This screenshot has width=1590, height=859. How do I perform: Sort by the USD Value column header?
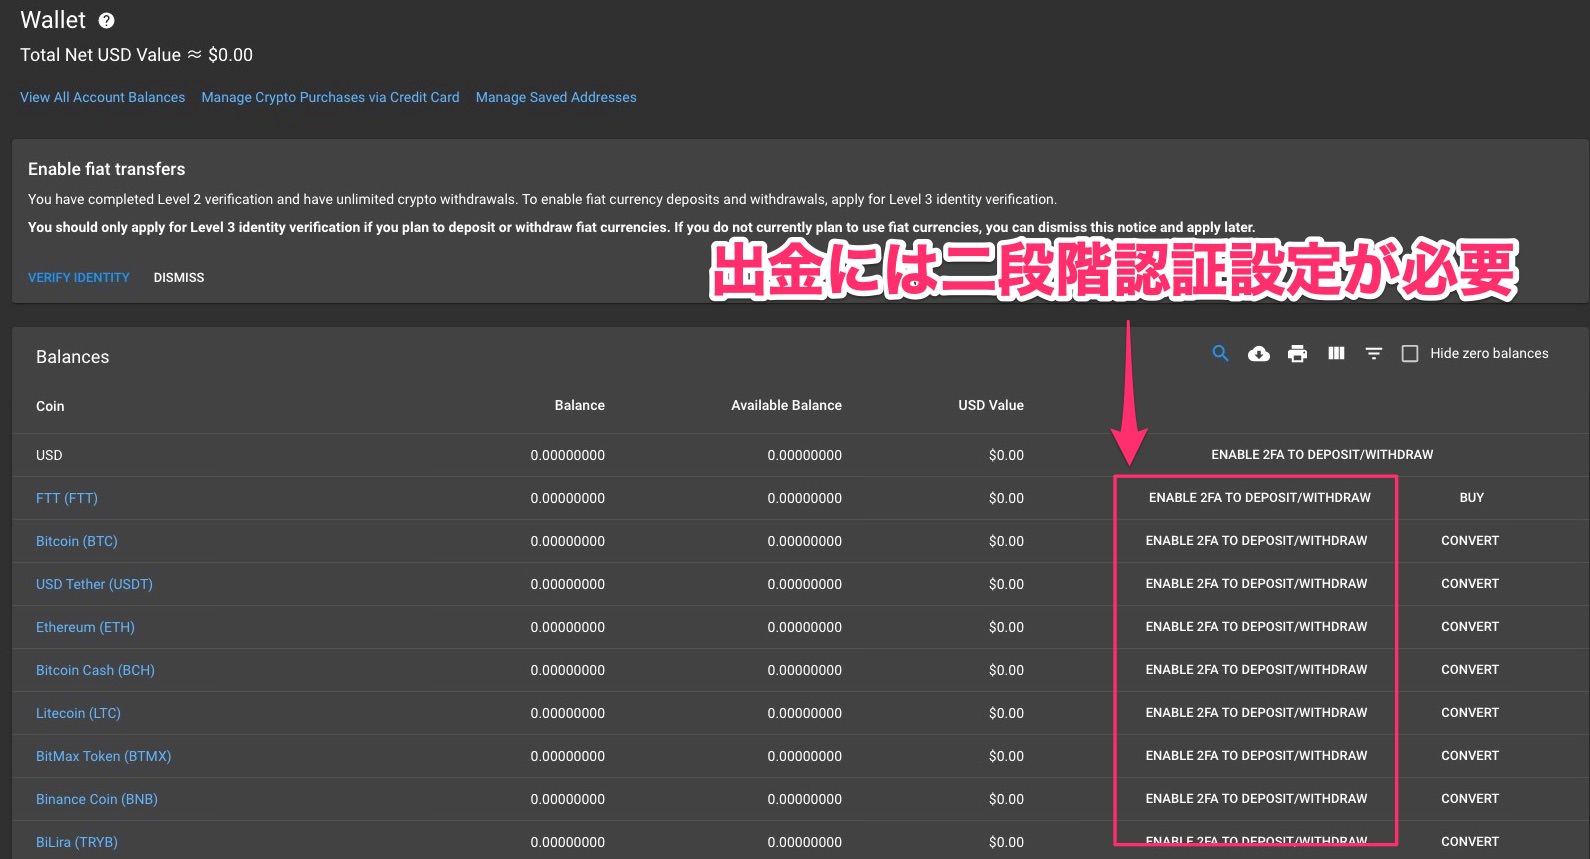[x=990, y=405]
